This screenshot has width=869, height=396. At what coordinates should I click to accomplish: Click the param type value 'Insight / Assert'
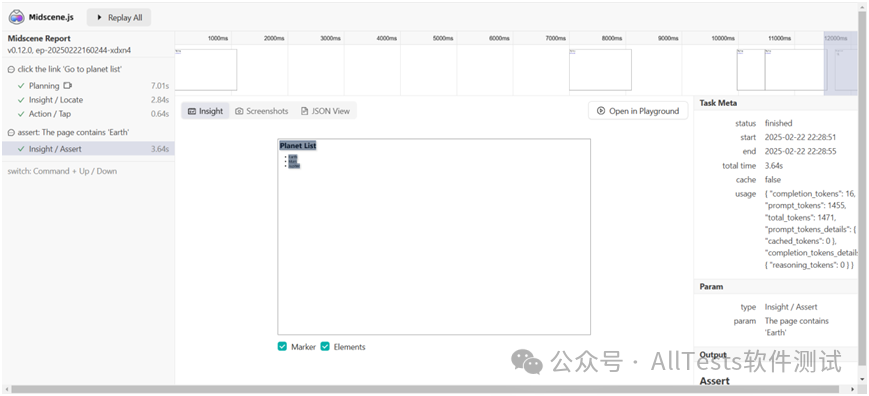click(x=791, y=307)
